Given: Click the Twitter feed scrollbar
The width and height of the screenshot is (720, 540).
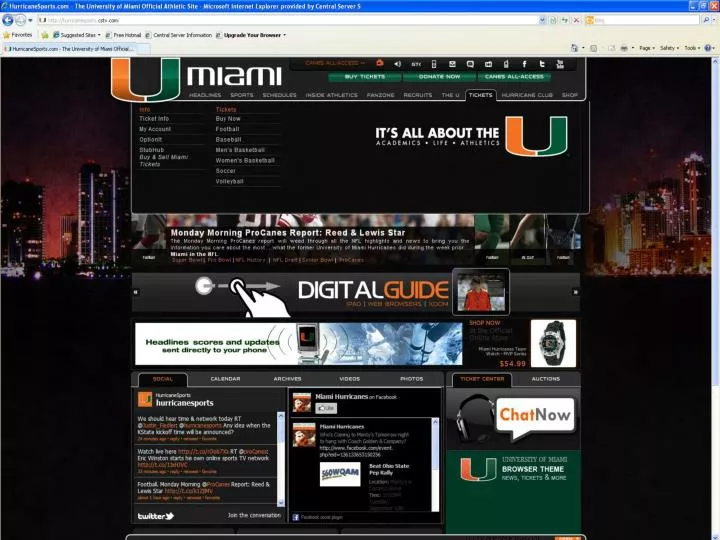Looking at the screenshot, I should coord(281,459).
